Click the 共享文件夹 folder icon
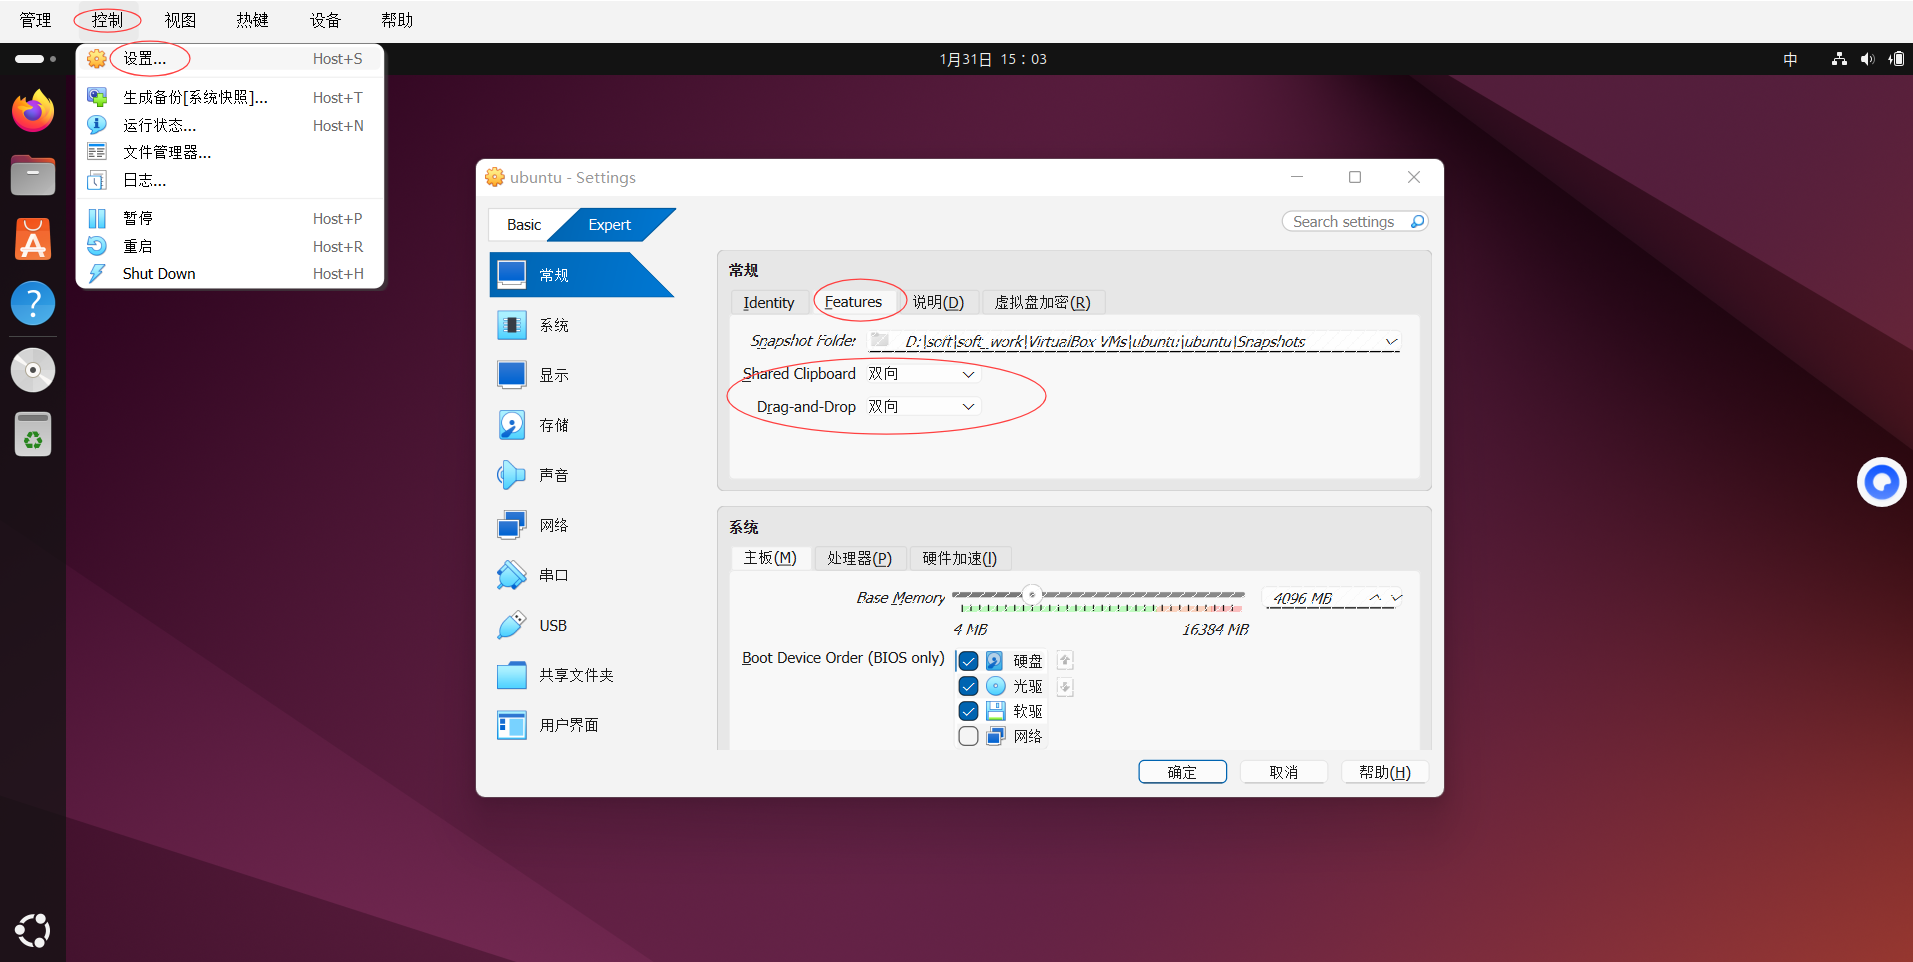 [512, 675]
